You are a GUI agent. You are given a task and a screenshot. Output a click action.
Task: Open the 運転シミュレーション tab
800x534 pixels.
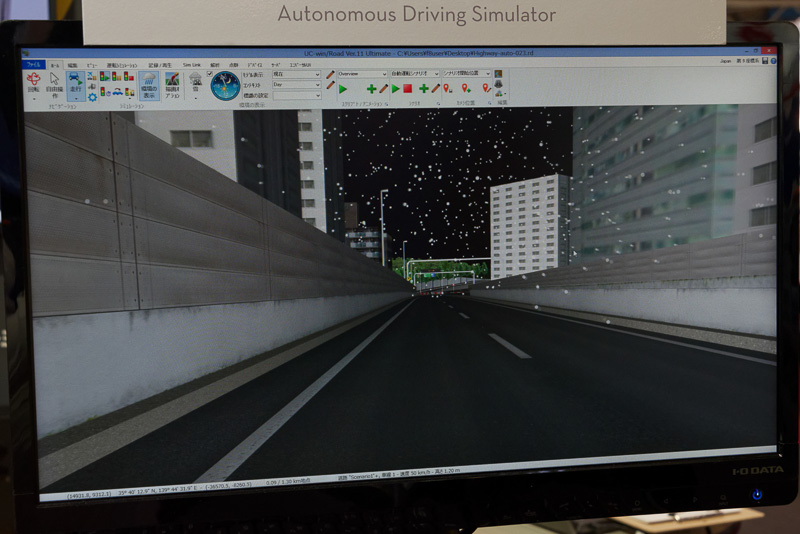(122, 65)
